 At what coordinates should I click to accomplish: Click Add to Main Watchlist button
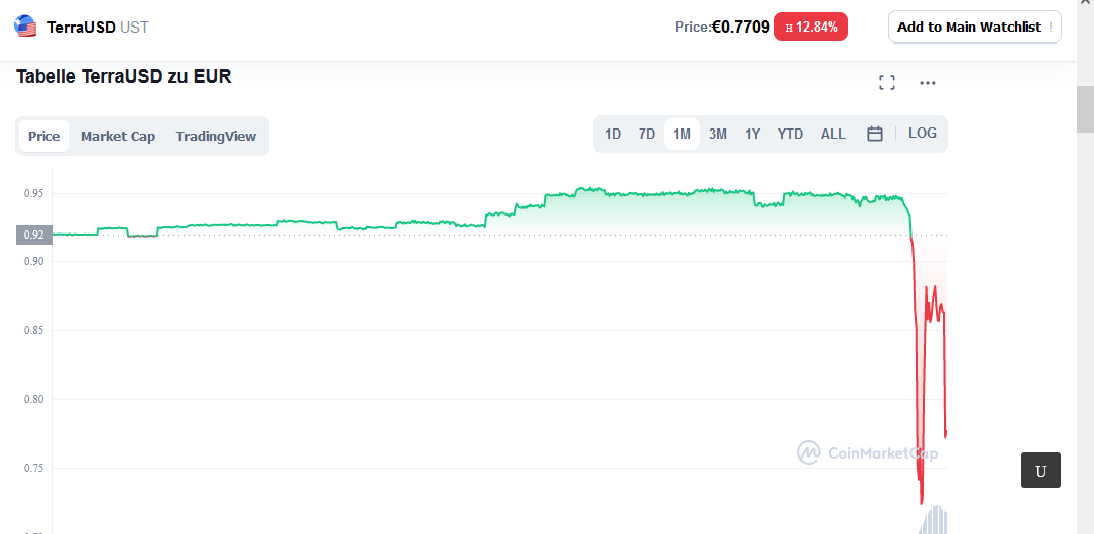975,27
